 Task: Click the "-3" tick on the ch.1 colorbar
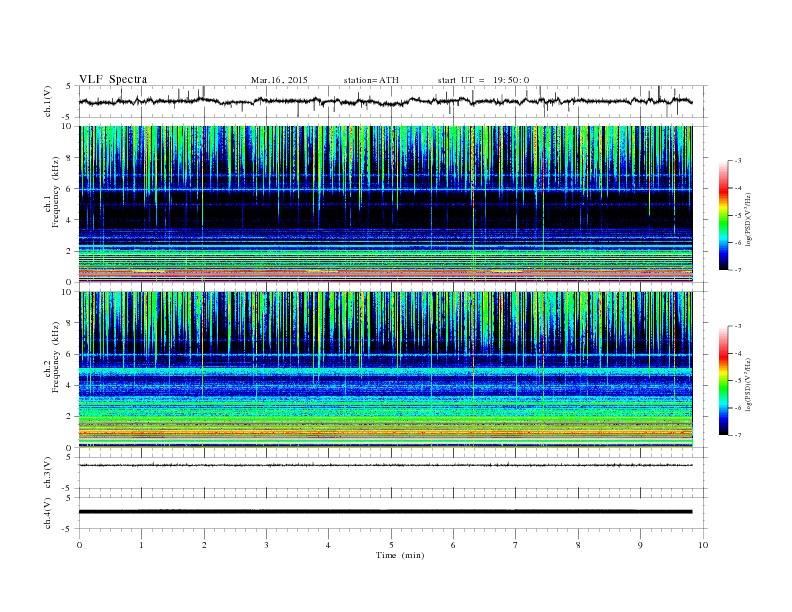(737, 161)
